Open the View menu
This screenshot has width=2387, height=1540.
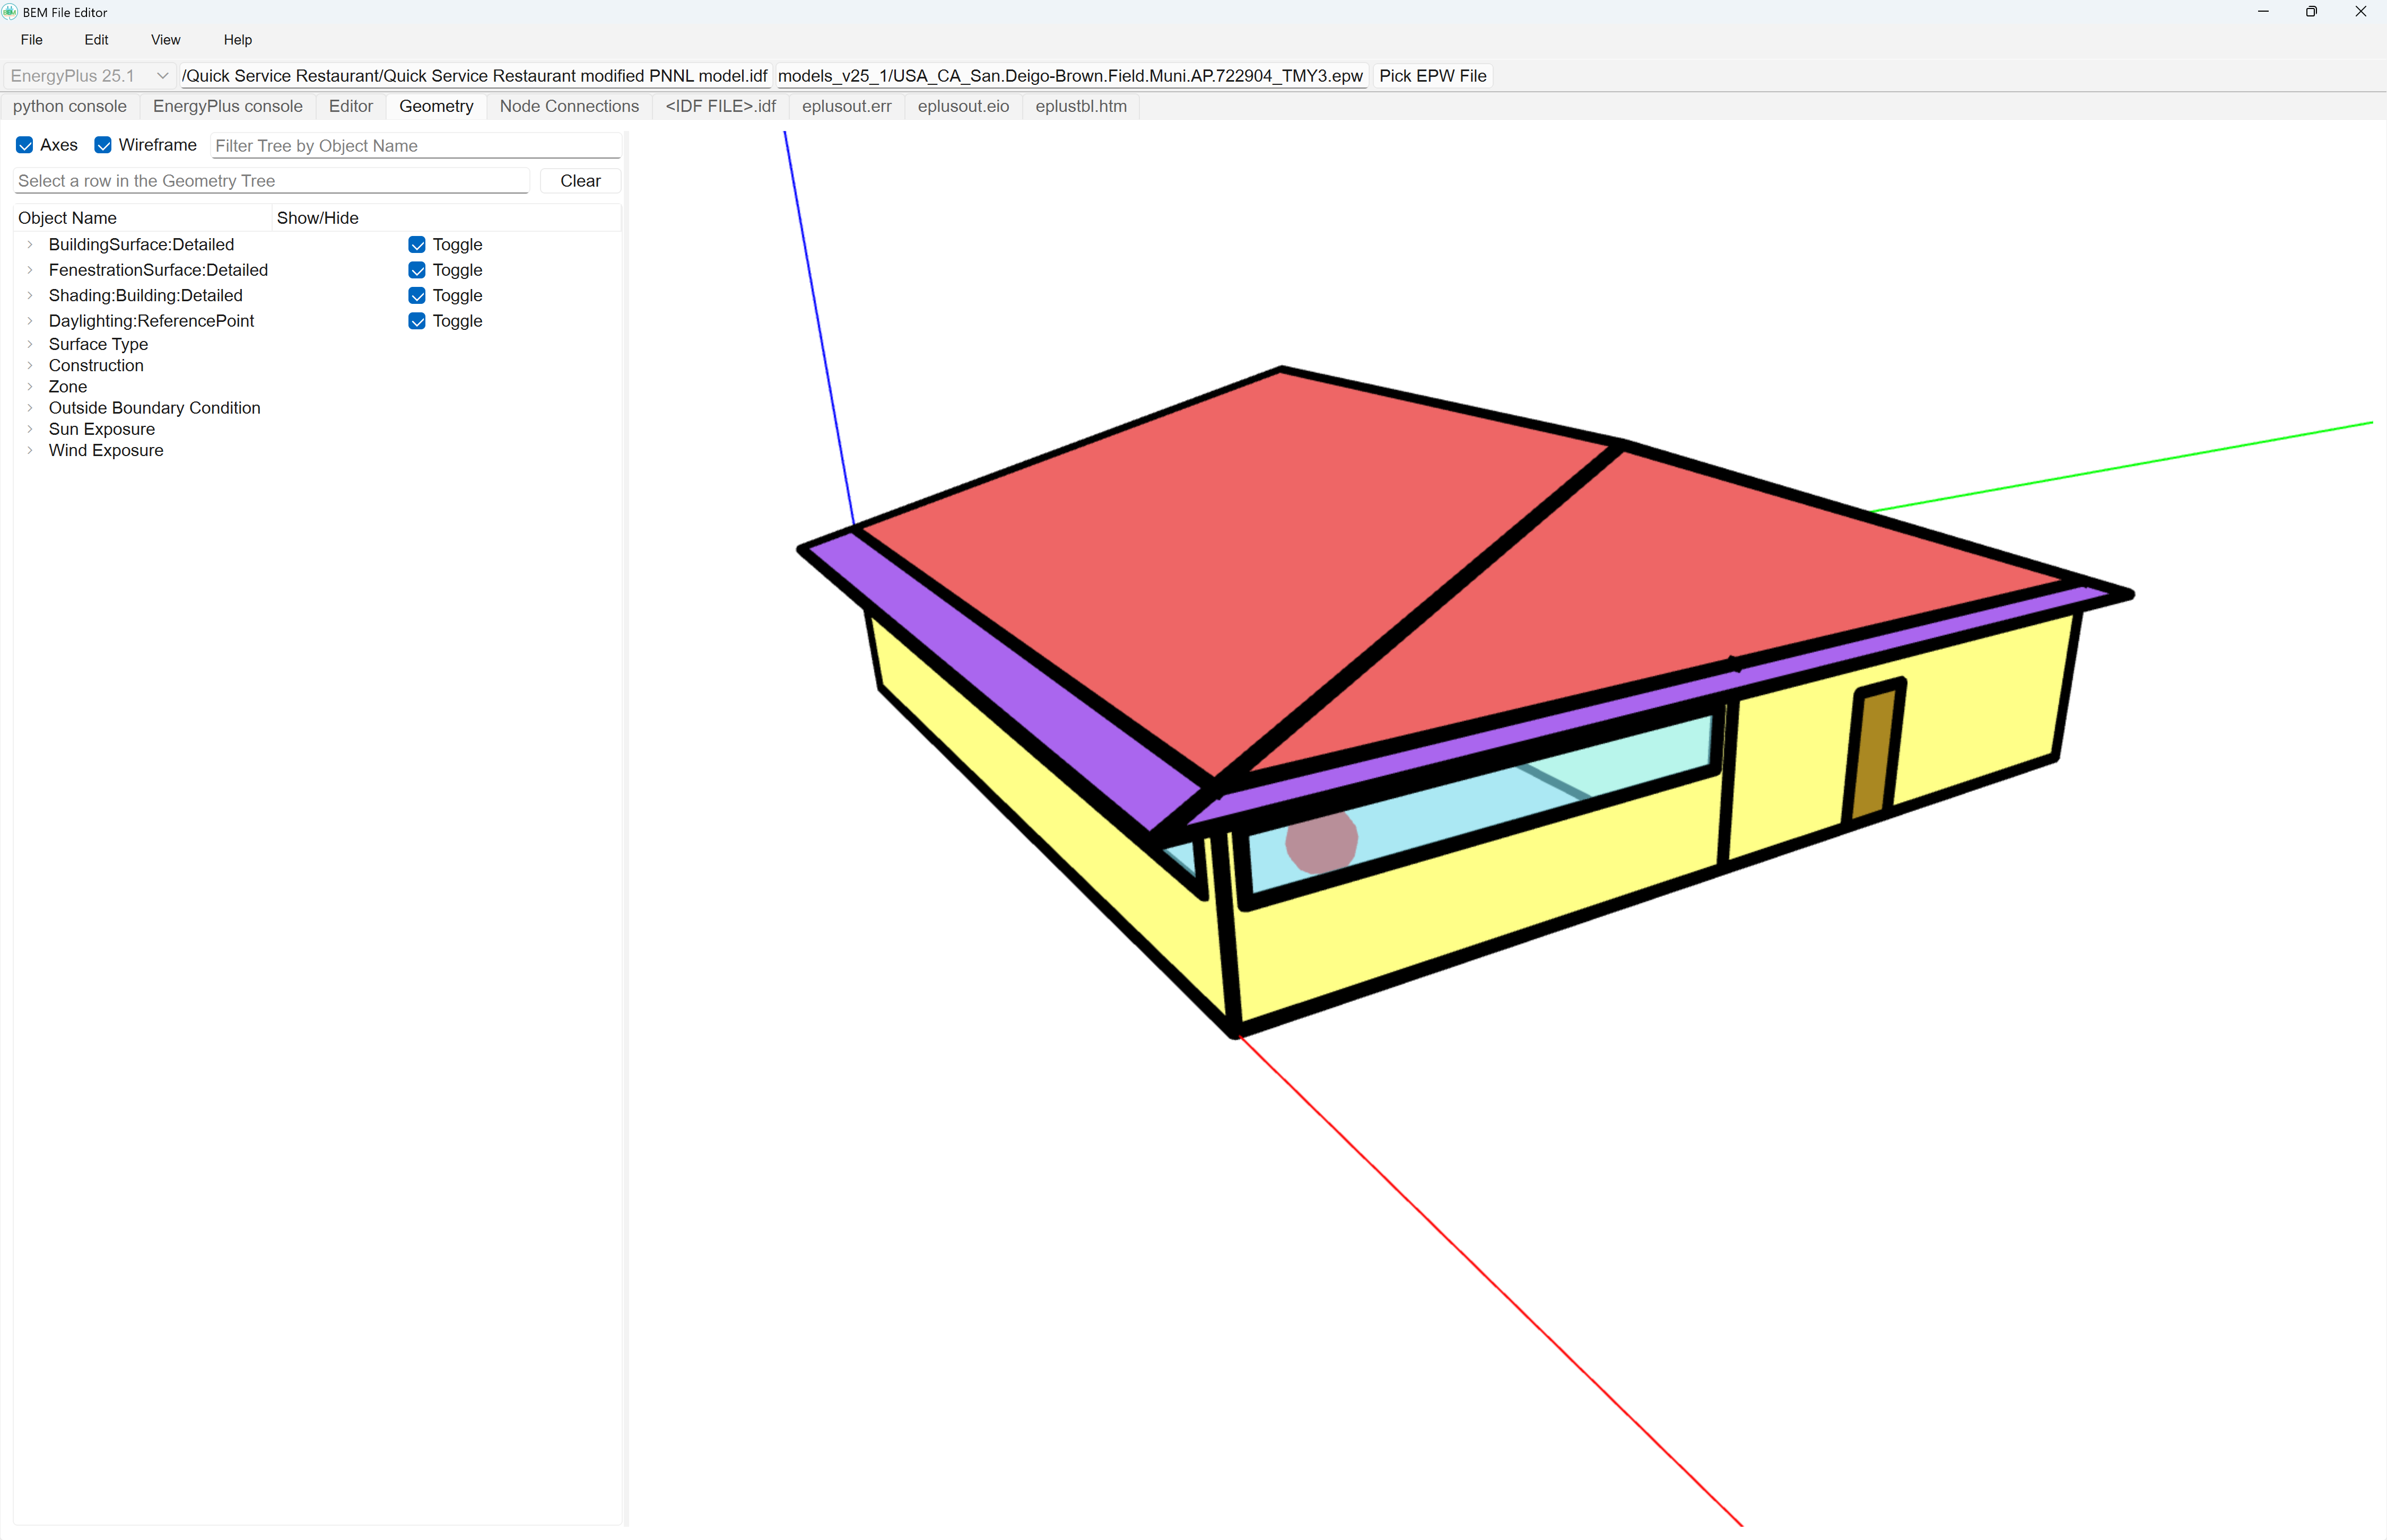click(166, 40)
